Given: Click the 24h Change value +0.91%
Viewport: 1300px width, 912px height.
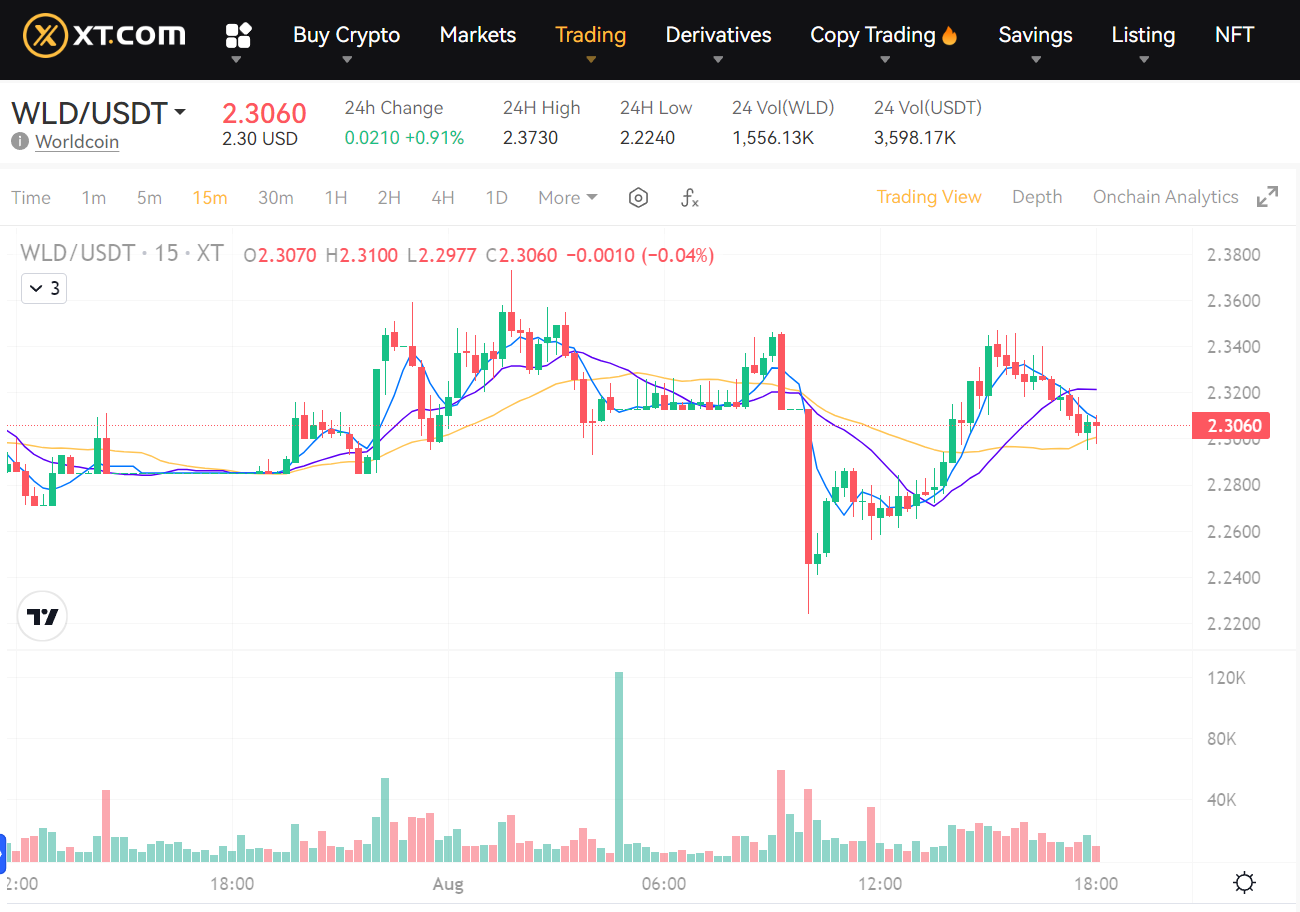Looking at the screenshot, I should click(x=434, y=138).
